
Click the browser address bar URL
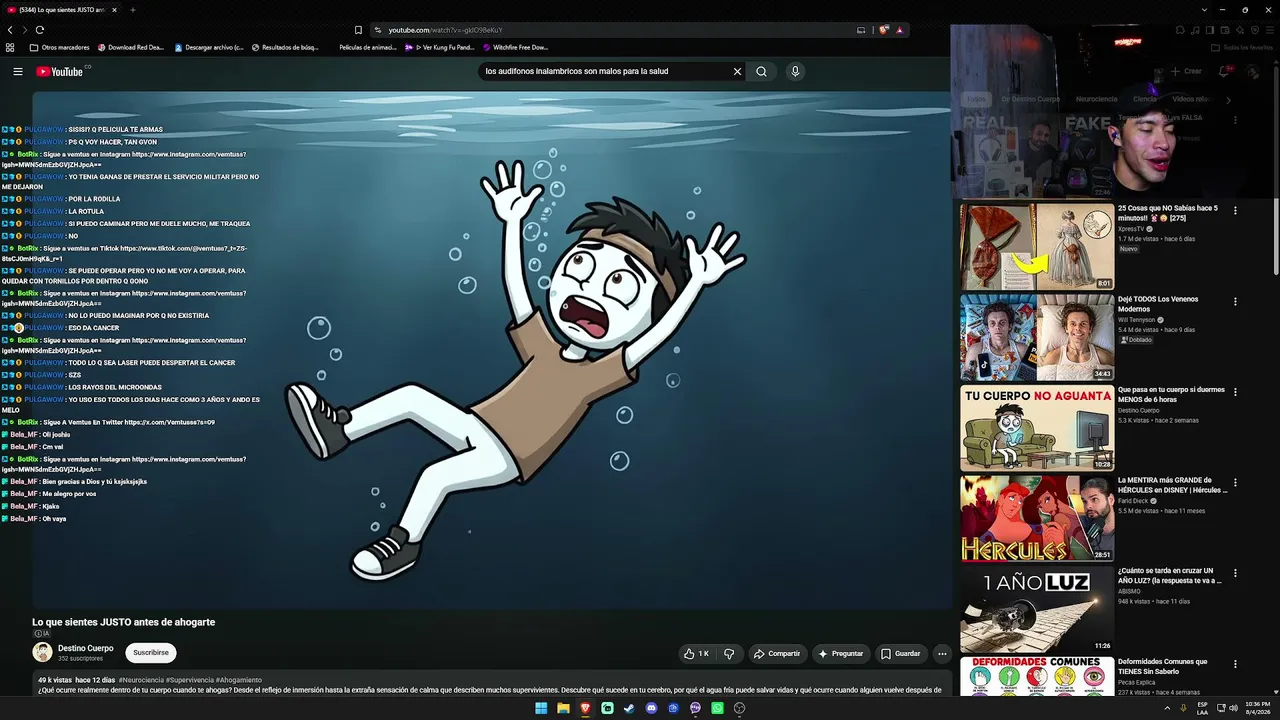(445, 30)
